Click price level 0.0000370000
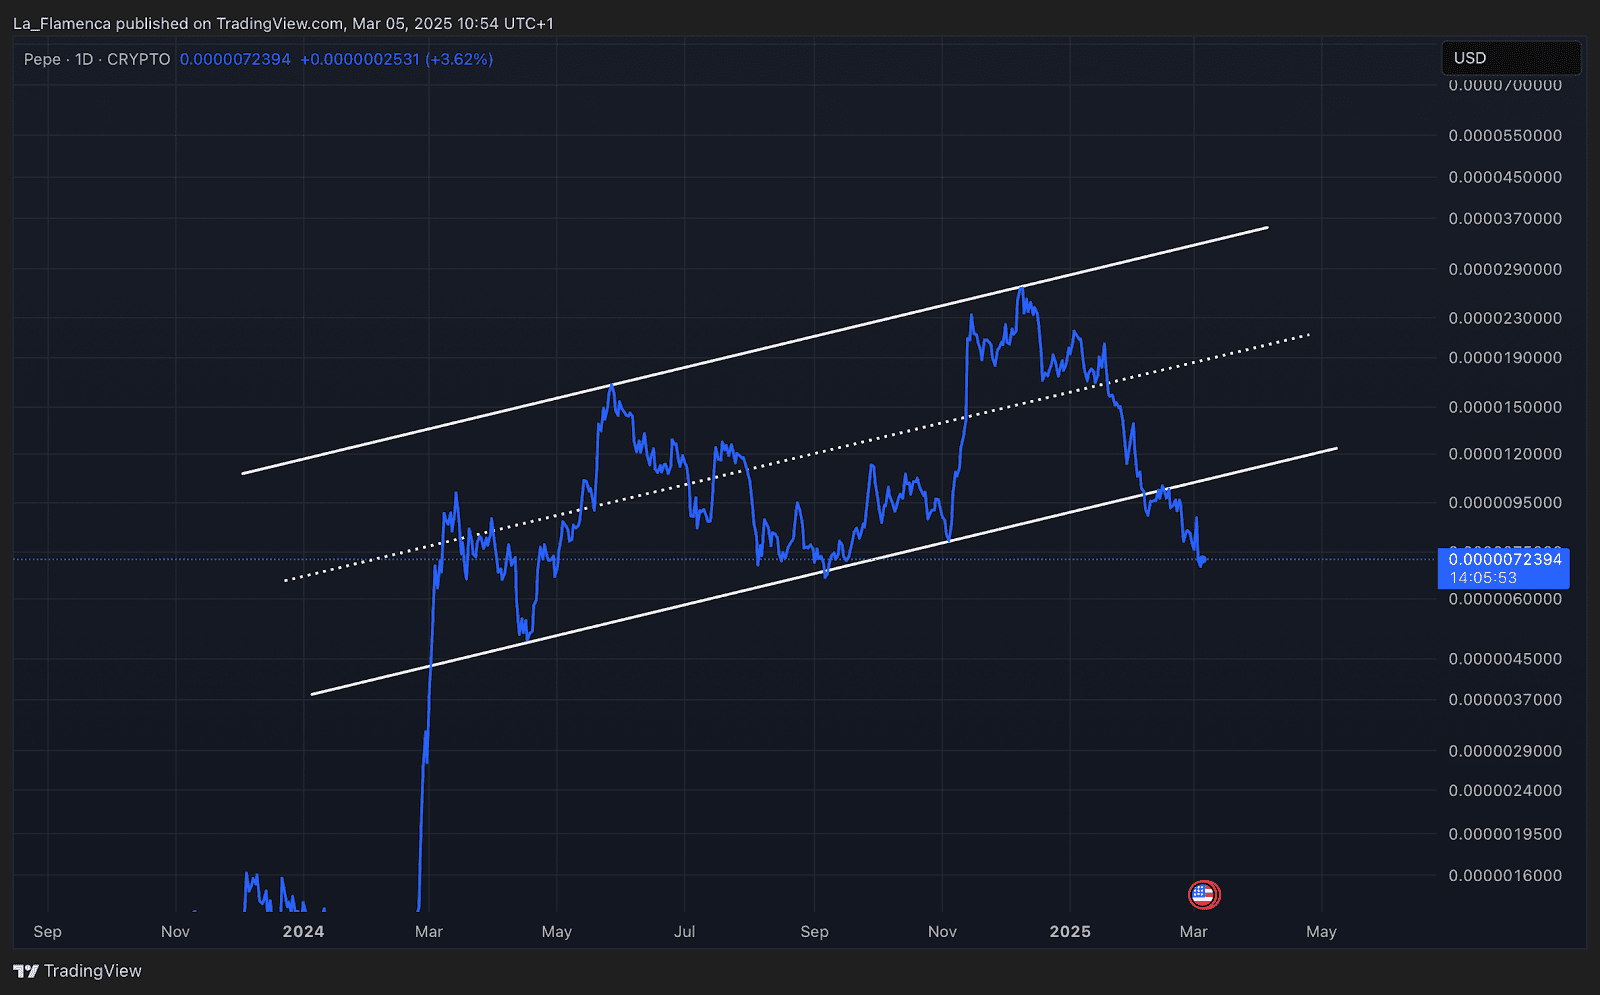This screenshot has height=995, width=1600. coord(1505,218)
